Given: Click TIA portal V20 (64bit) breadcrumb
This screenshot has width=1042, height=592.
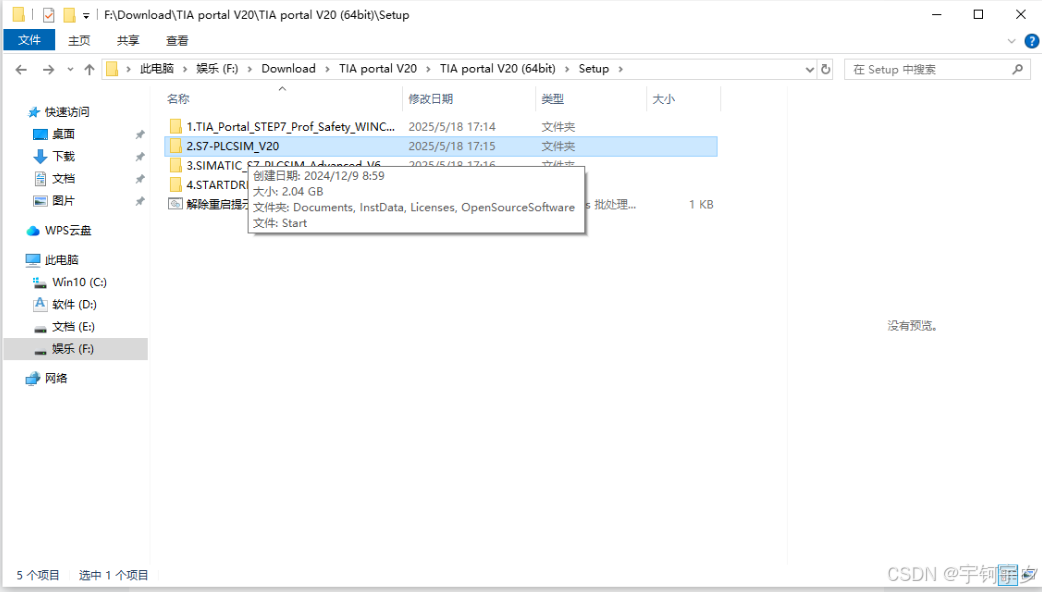Looking at the screenshot, I should tap(498, 68).
